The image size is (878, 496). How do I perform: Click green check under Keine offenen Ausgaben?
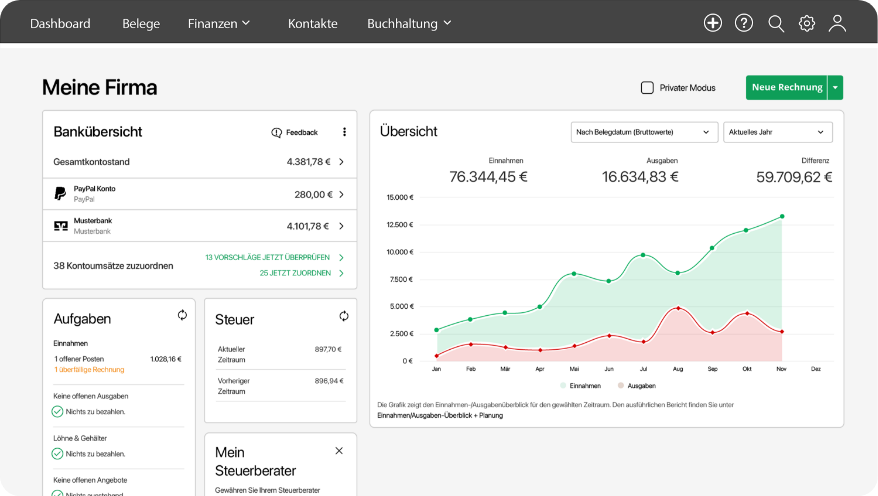click(57, 411)
